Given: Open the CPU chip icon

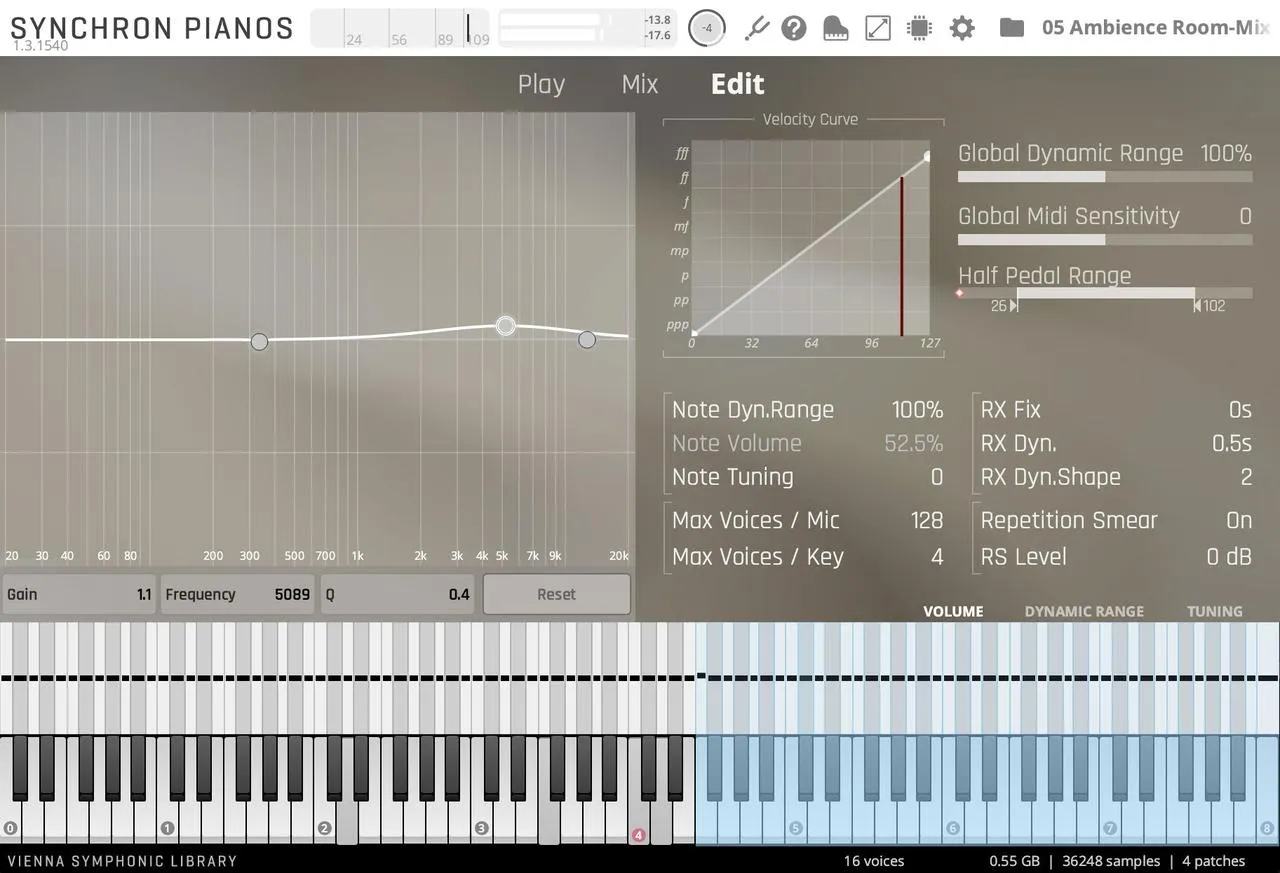Looking at the screenshot, I should click(x=919, y=28).
